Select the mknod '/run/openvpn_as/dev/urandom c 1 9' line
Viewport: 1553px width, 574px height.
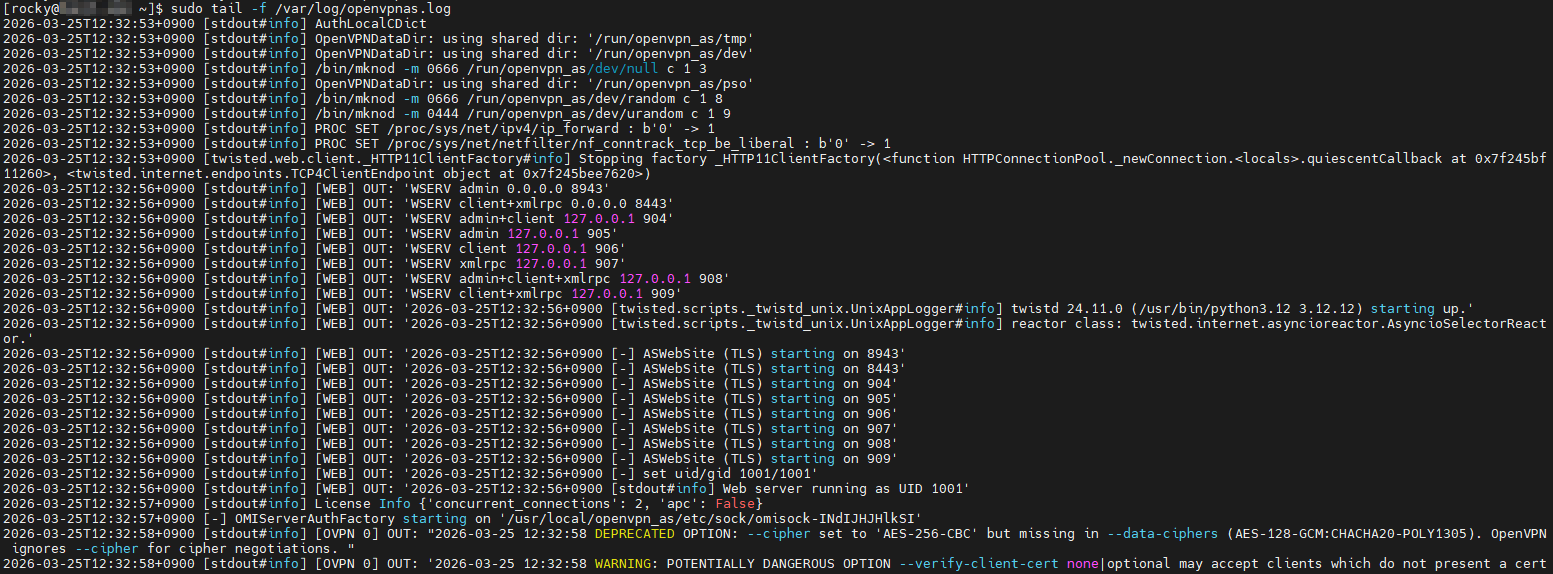[367, 113]
